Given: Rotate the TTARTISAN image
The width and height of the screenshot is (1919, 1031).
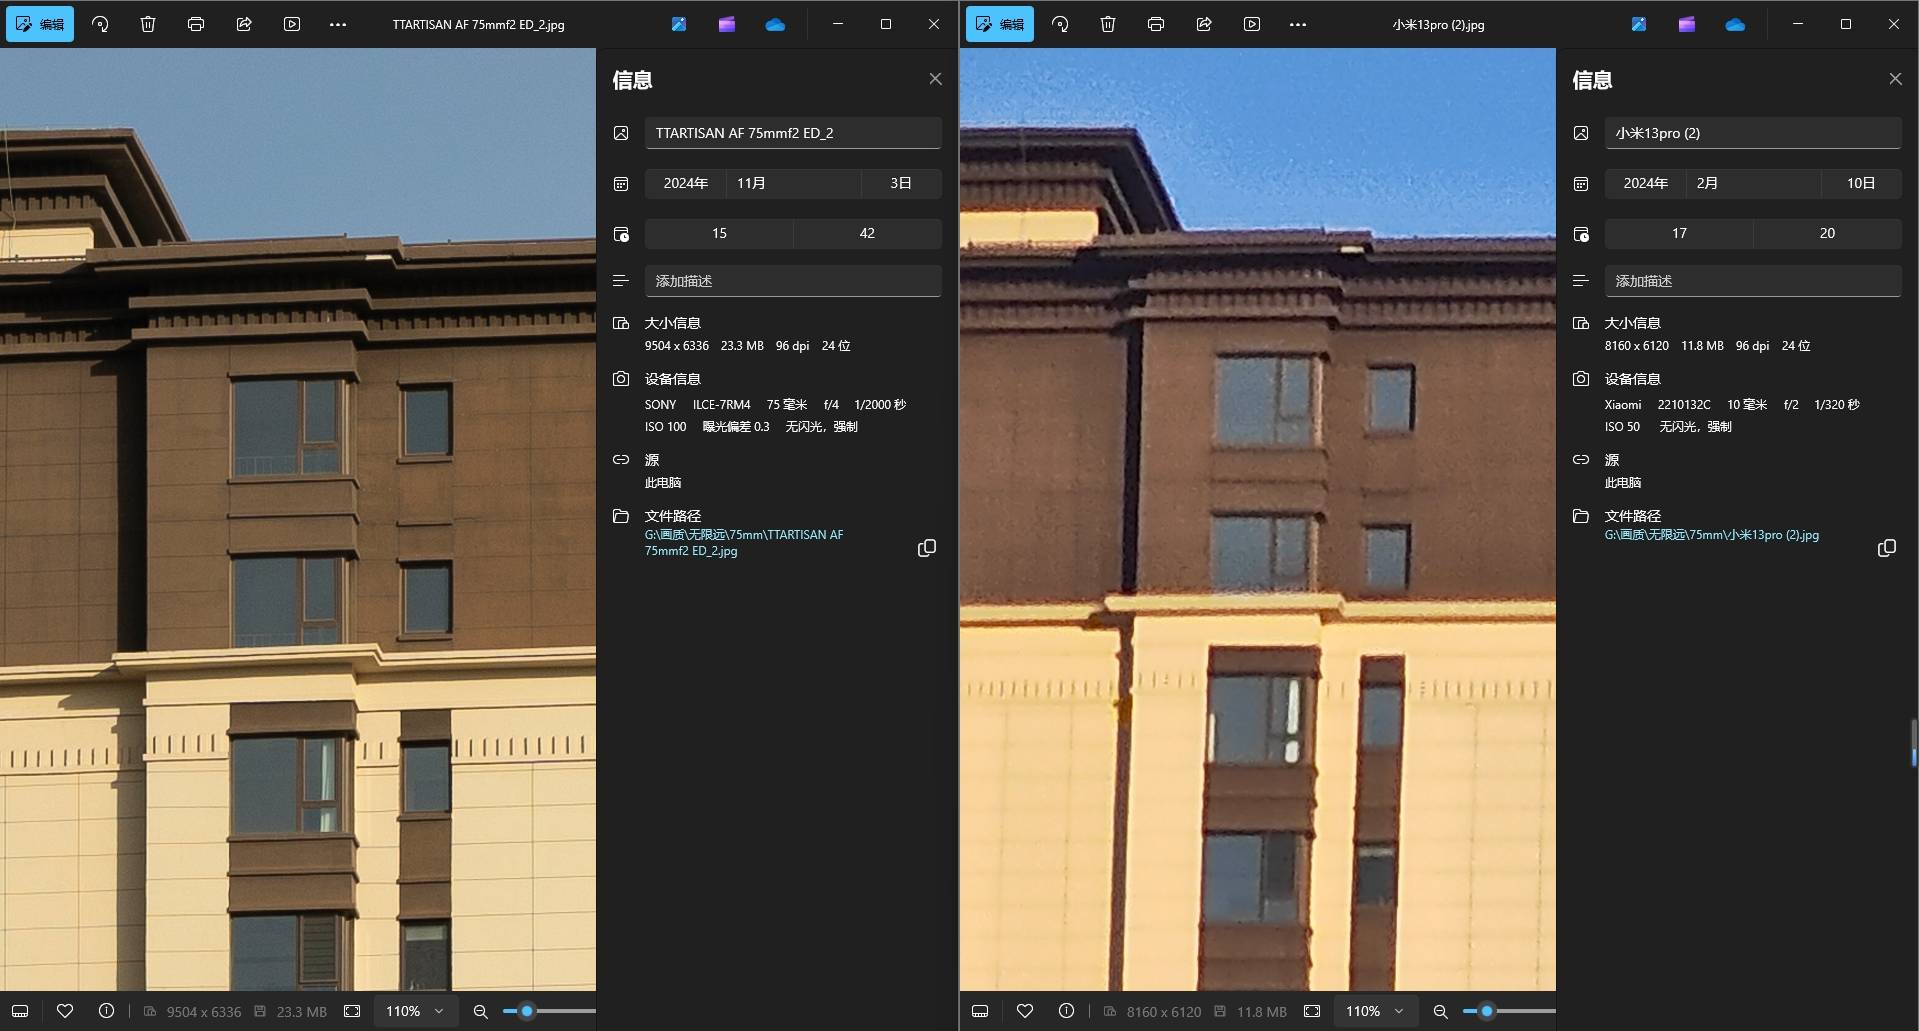Looking at the screenshot, I should click(x=100, y=24).
